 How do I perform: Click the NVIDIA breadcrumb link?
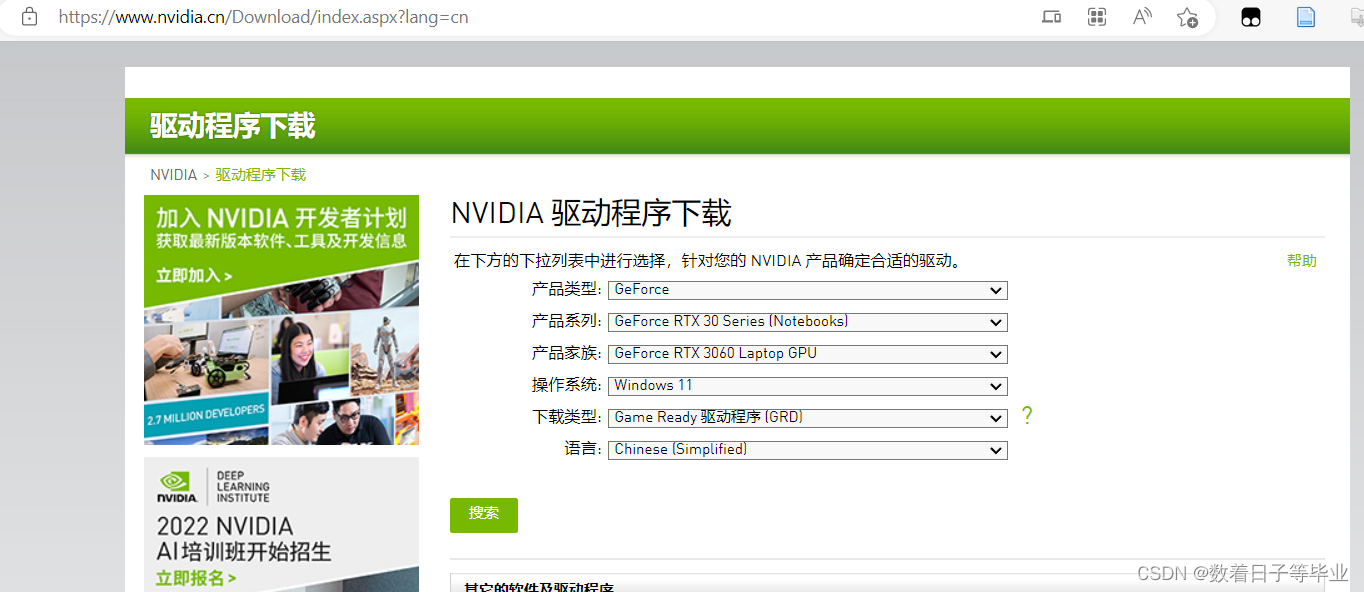[174, 175]
